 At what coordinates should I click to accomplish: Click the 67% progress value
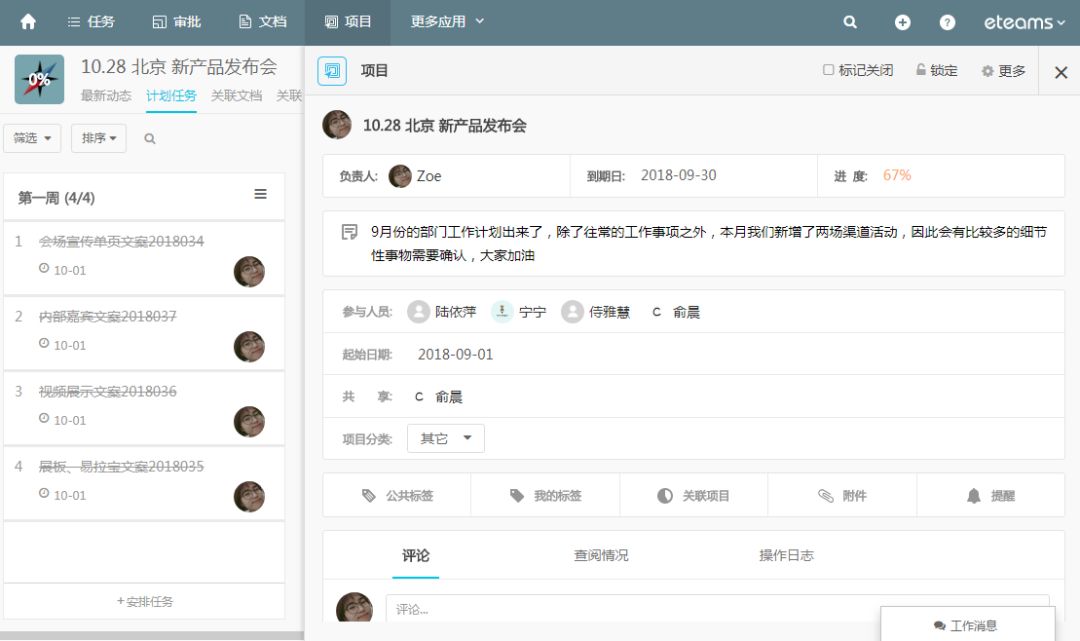coord(897,176)
